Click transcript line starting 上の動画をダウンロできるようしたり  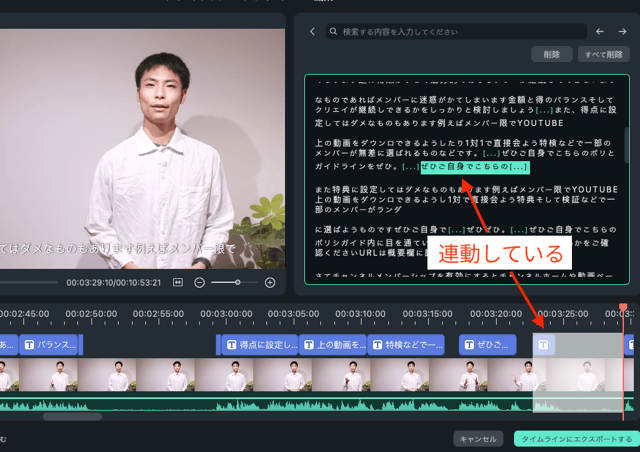[x=463, y=143]
